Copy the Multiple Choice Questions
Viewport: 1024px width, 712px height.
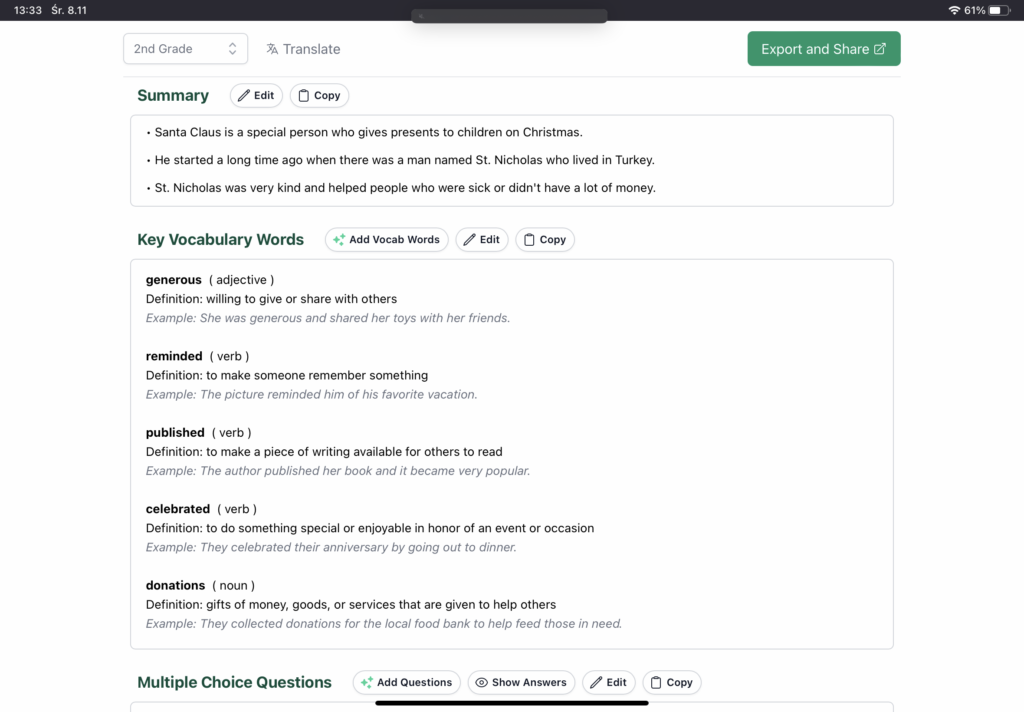(671, 683)
